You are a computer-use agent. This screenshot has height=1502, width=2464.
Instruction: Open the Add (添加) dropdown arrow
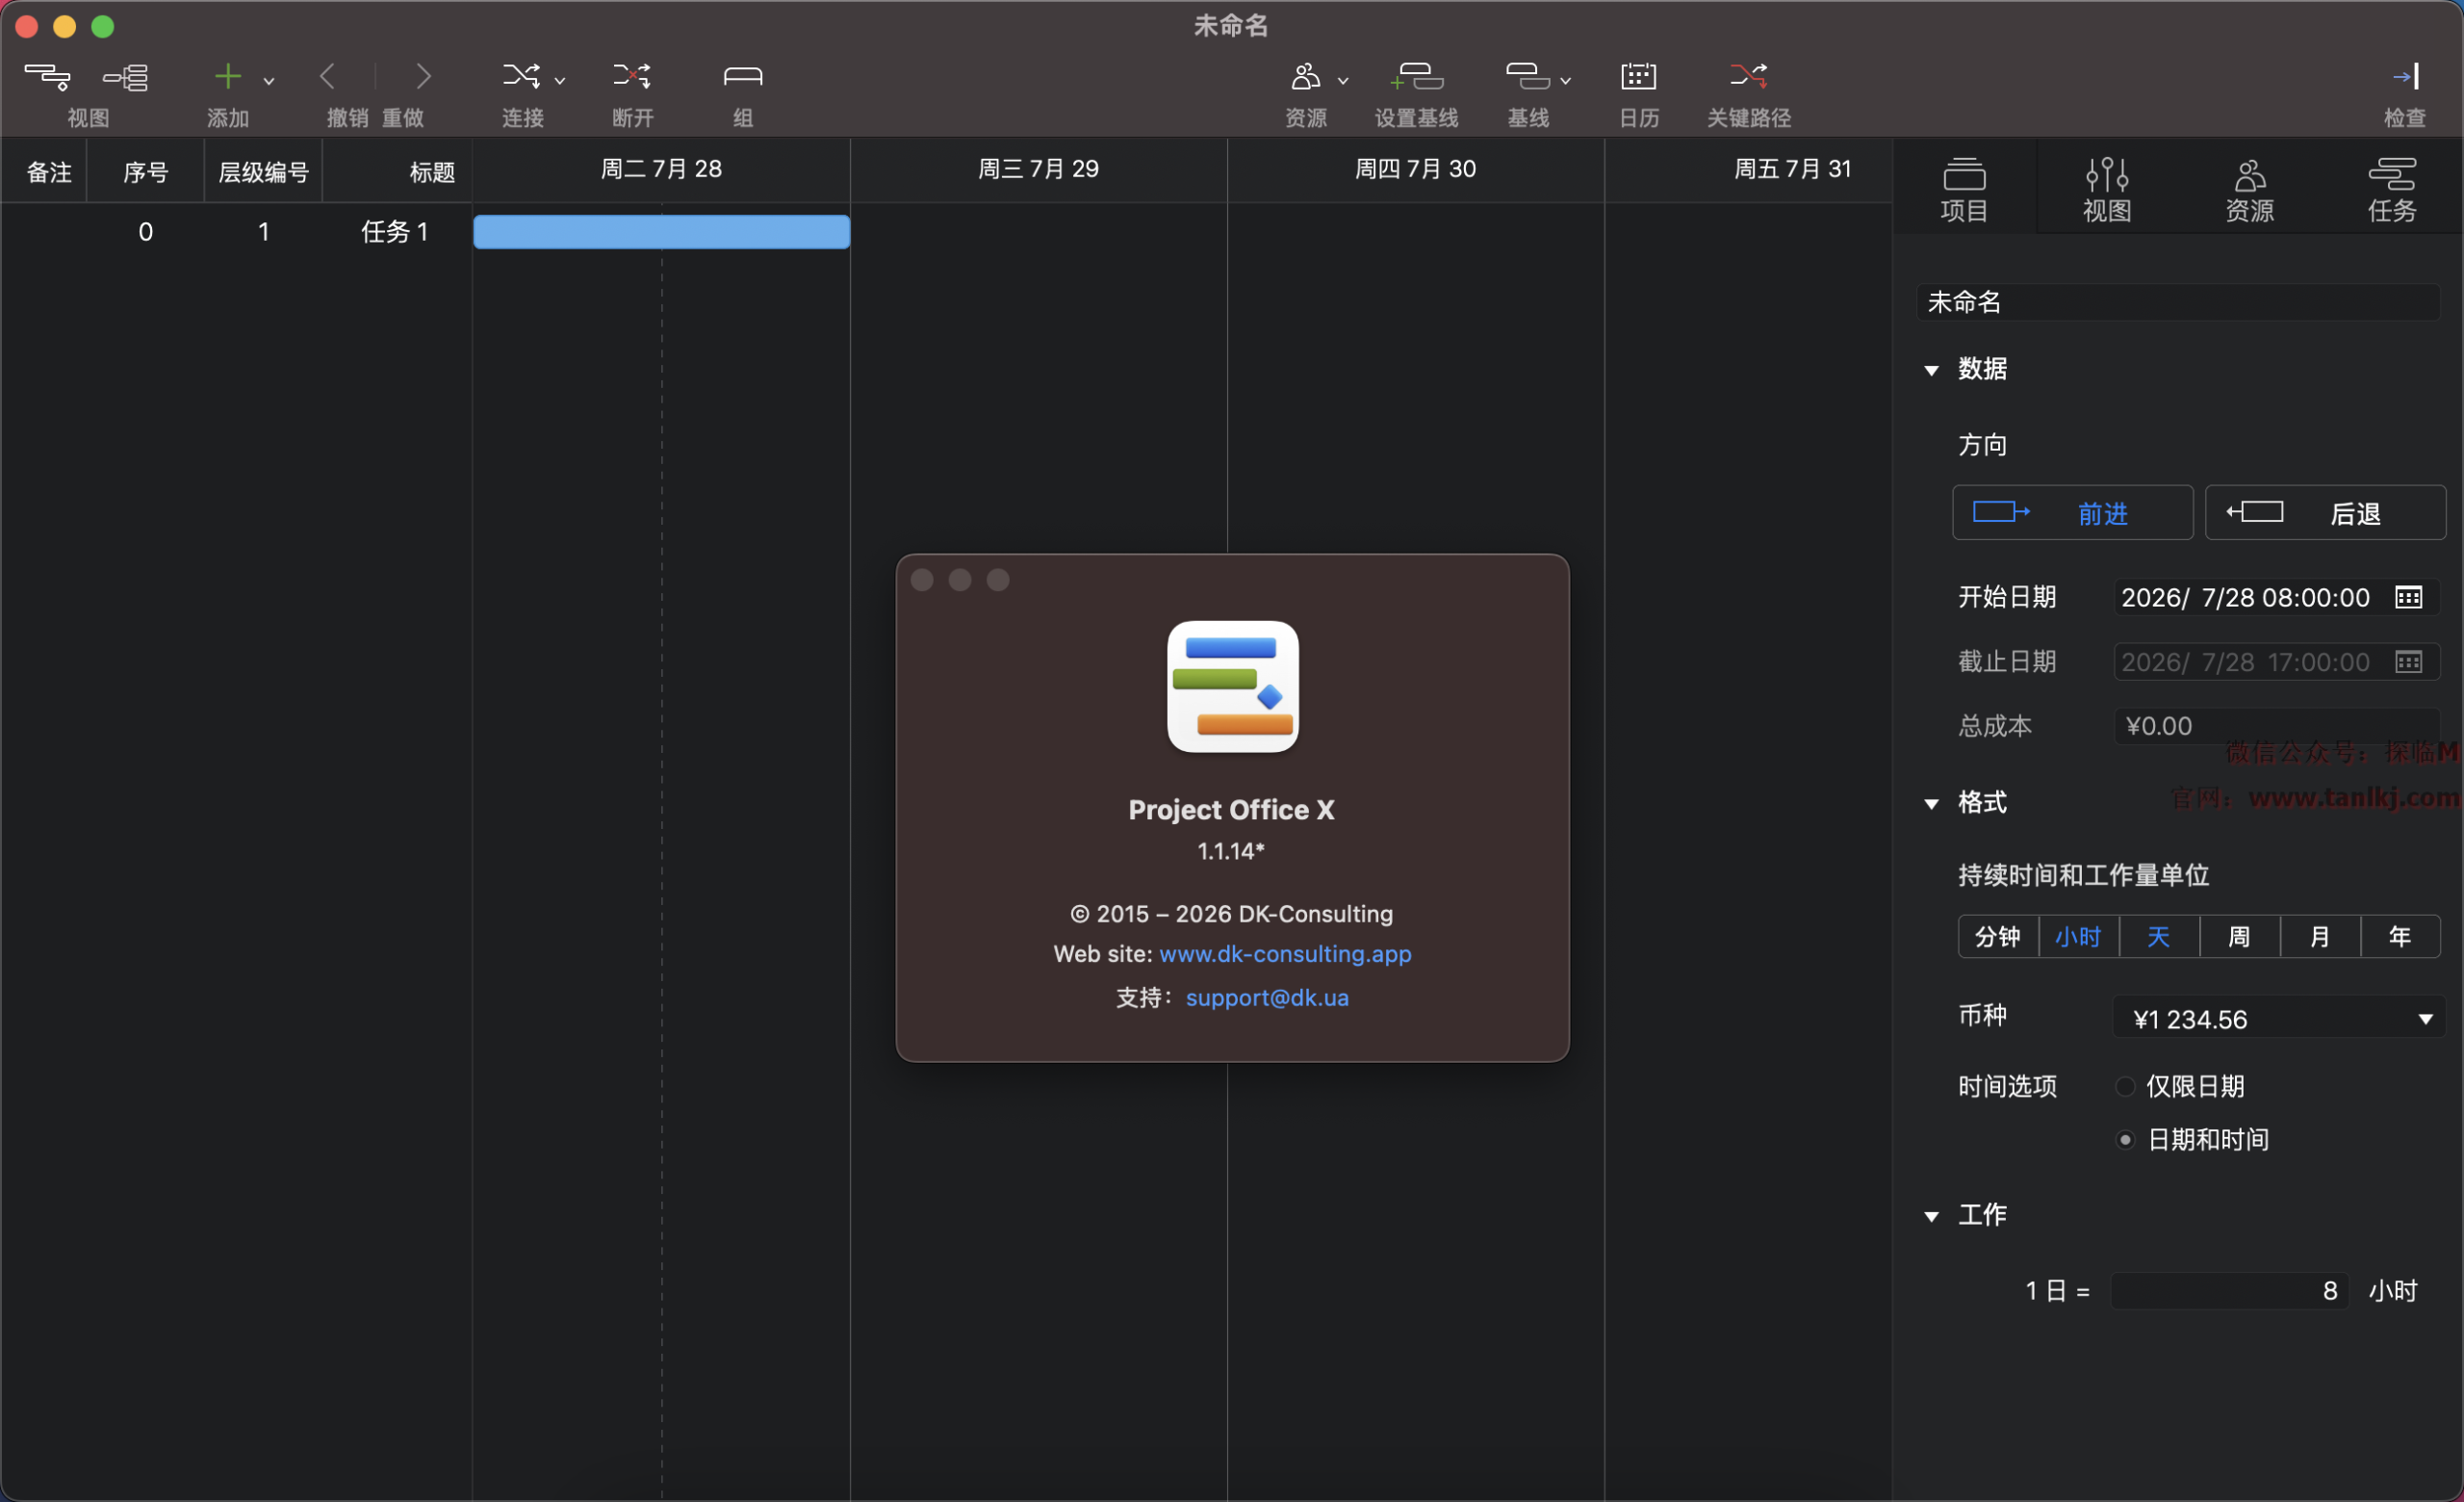[x=269, y=80]
